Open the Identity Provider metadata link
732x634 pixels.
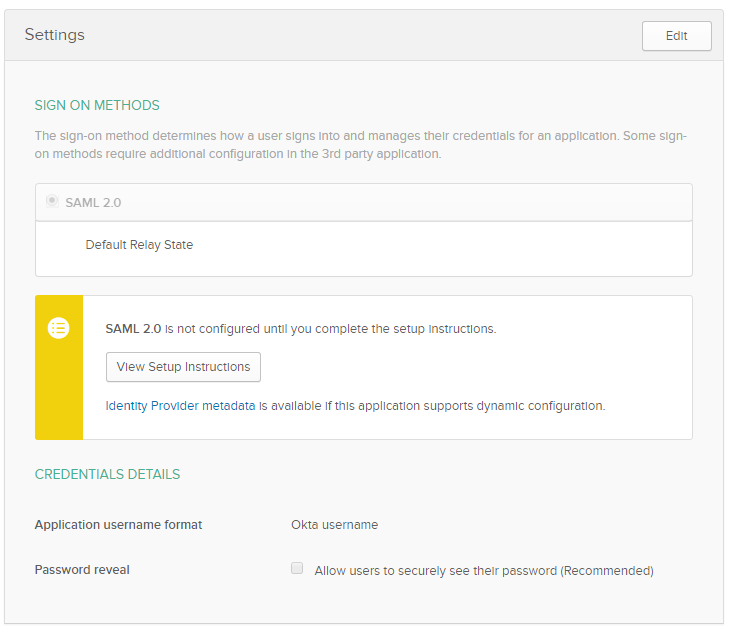[x=180, y=406]
